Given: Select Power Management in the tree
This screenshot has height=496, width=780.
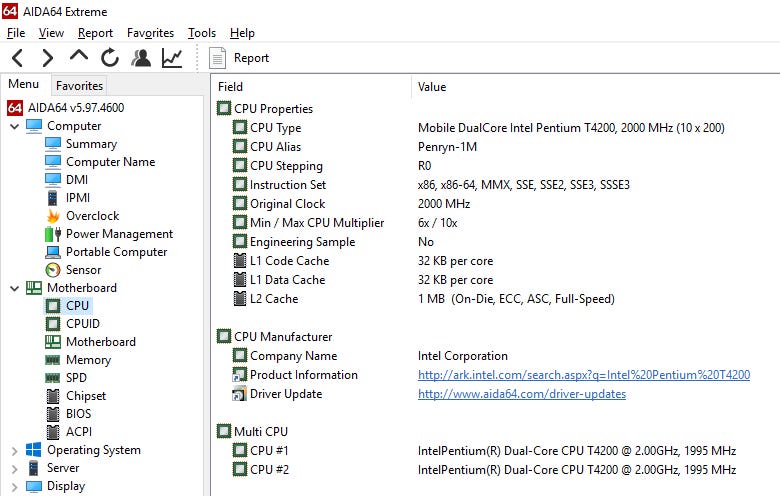Looking at the screenshot, I should coord(119,234).
